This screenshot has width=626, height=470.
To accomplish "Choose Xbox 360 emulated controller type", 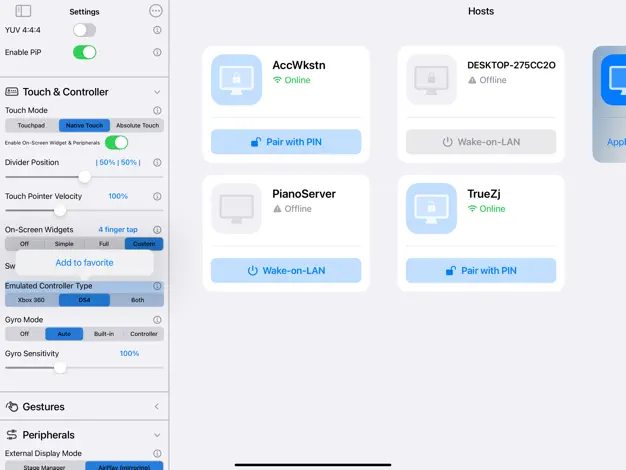I will point(31,300).
